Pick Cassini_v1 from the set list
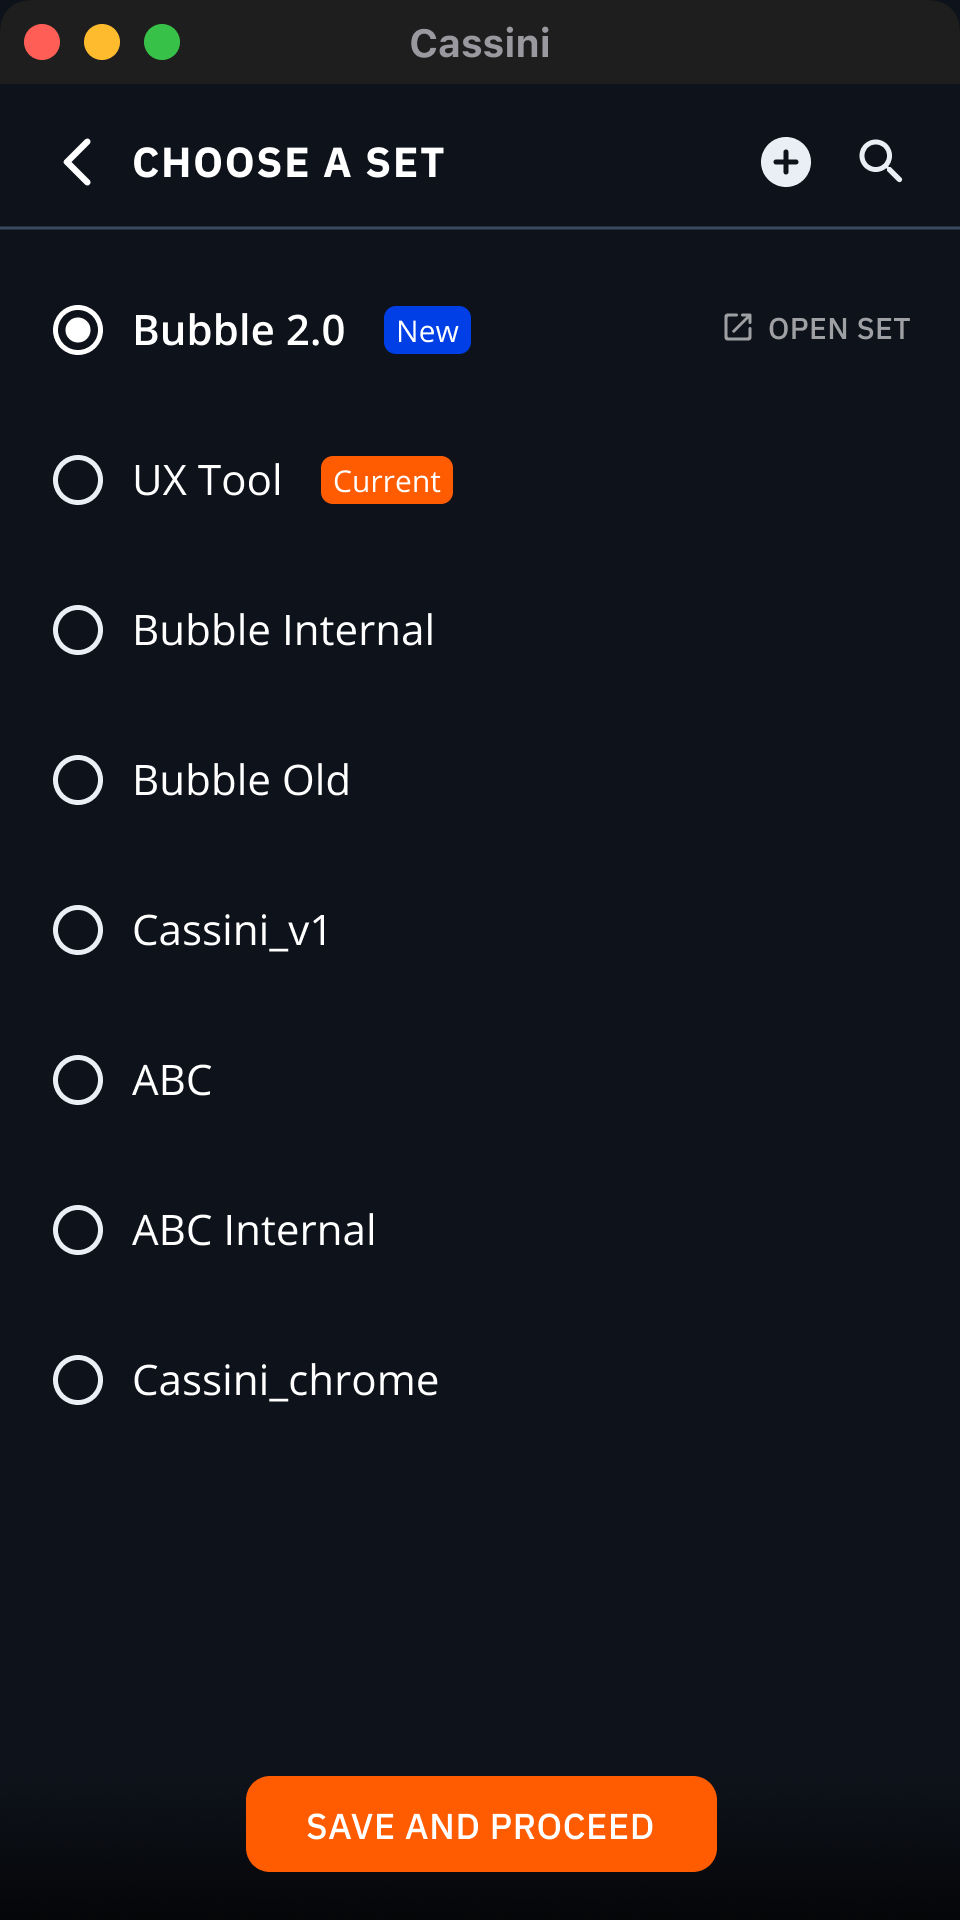 pyautogui.click(x=77, y=930)
